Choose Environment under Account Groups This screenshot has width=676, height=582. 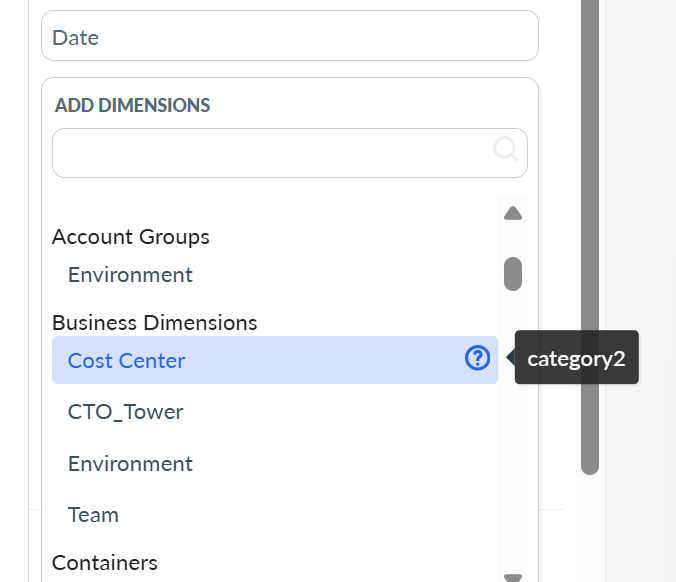pos(130,275)
